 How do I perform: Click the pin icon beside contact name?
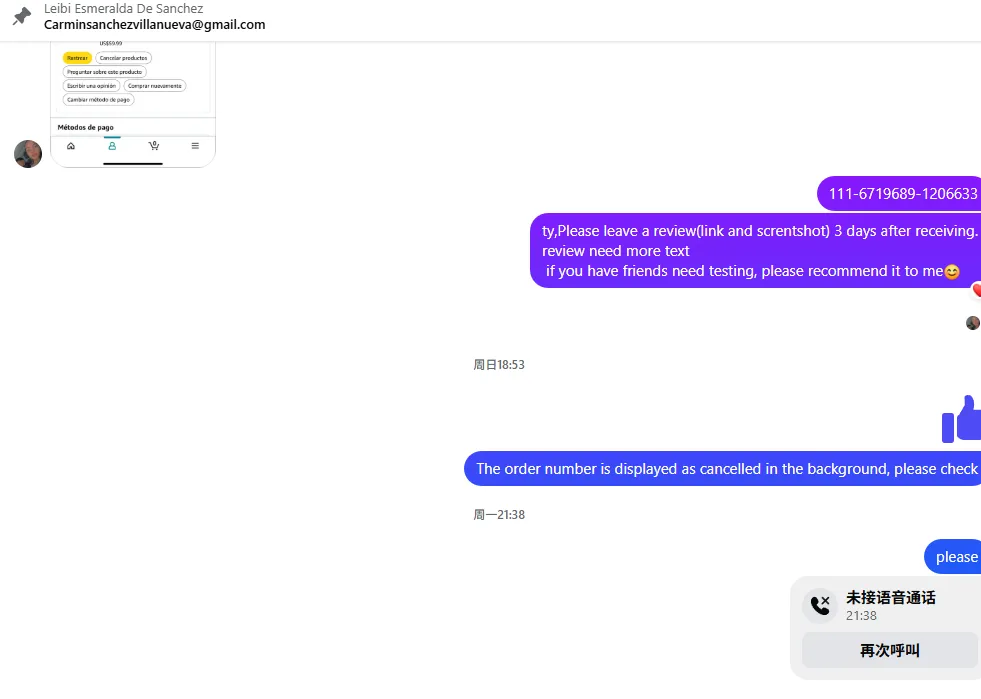(x=22, y=16)
